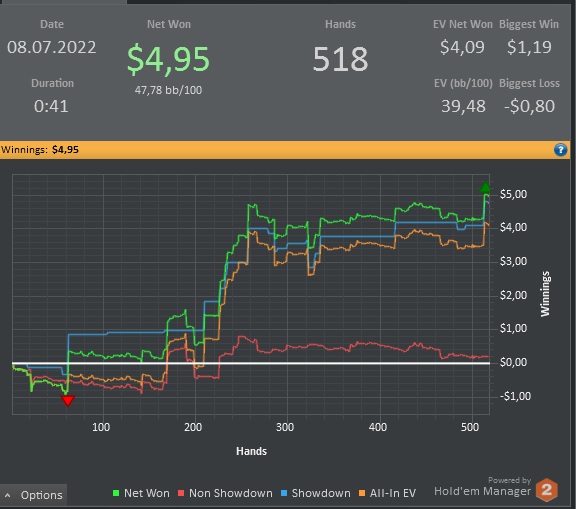Click the All-In EV legend label

(x=393, y=493)
